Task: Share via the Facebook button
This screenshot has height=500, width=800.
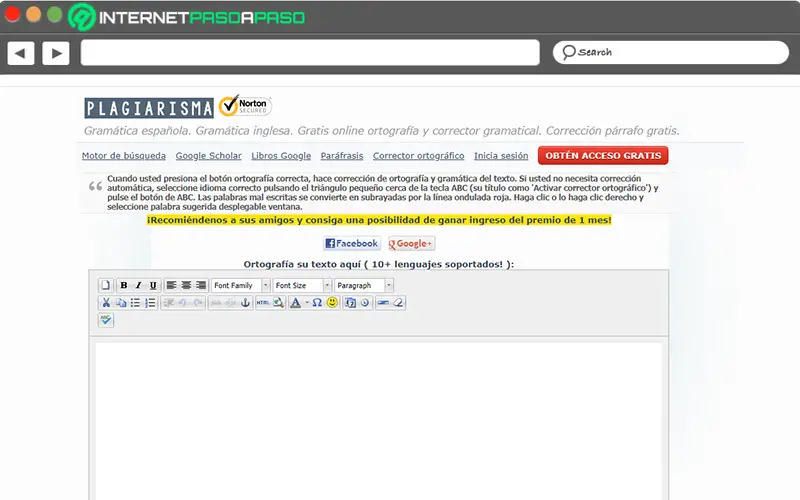Action: pos(352,243)
